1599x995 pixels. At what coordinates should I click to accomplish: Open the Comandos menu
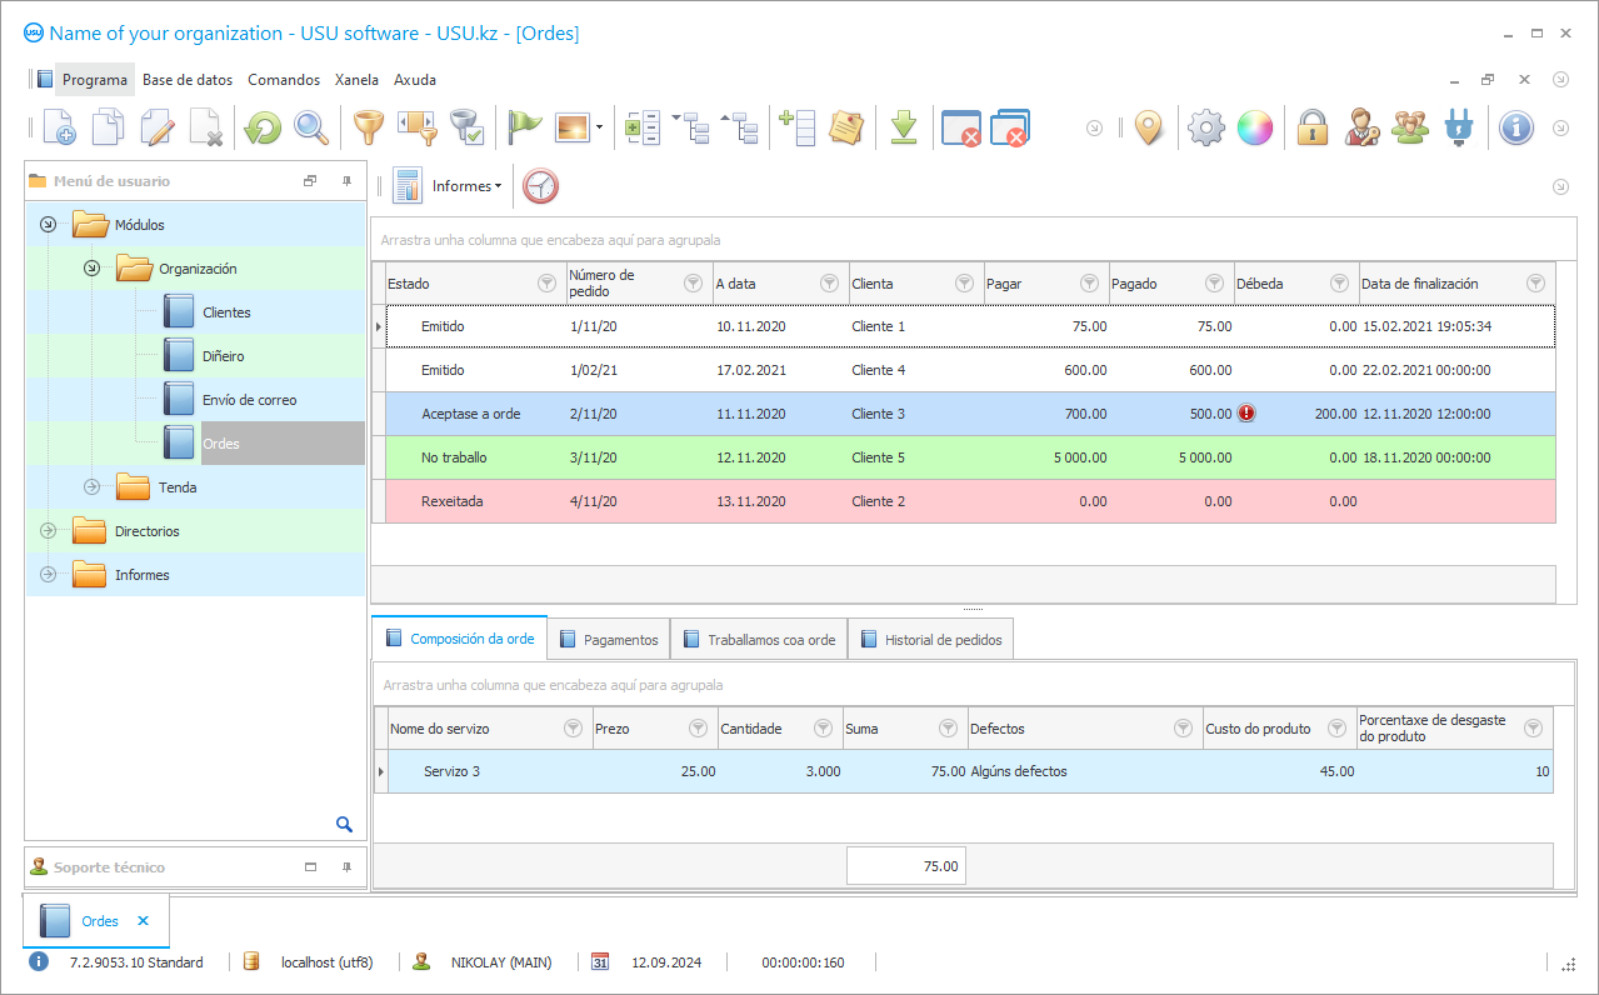[x=284, y=80]
